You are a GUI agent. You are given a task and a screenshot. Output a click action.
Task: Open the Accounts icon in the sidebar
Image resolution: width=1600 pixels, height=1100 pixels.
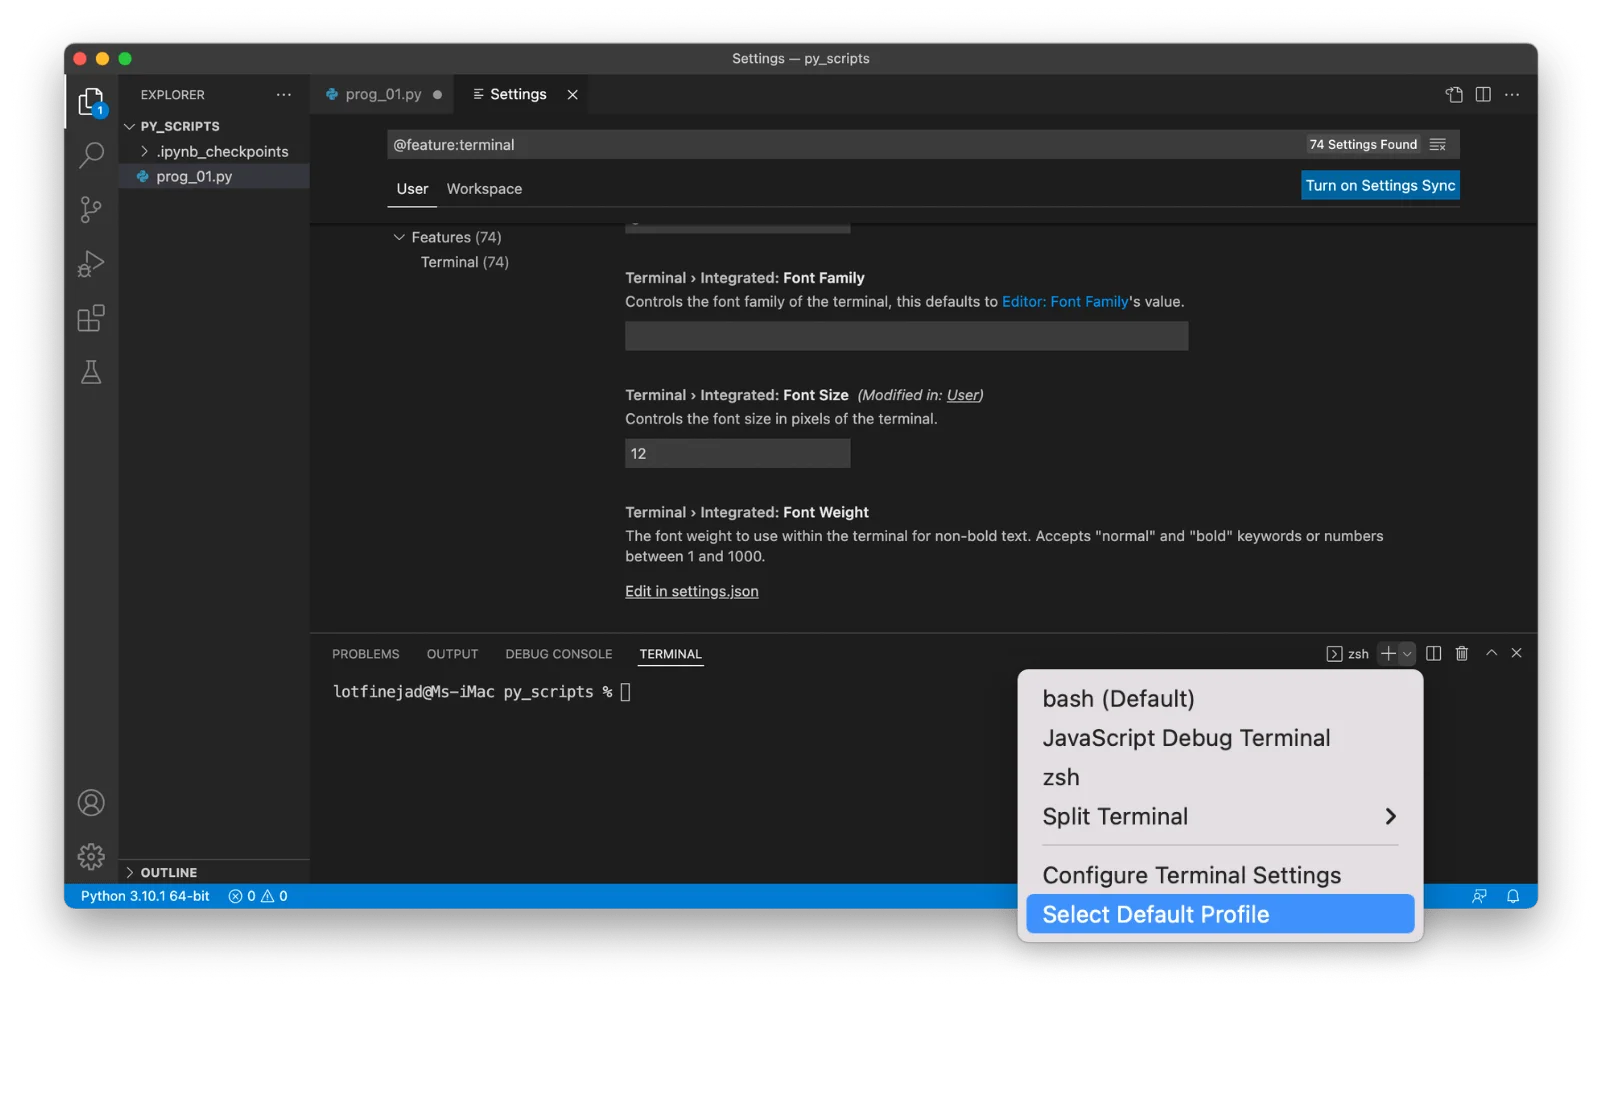(x=91, y=802)
